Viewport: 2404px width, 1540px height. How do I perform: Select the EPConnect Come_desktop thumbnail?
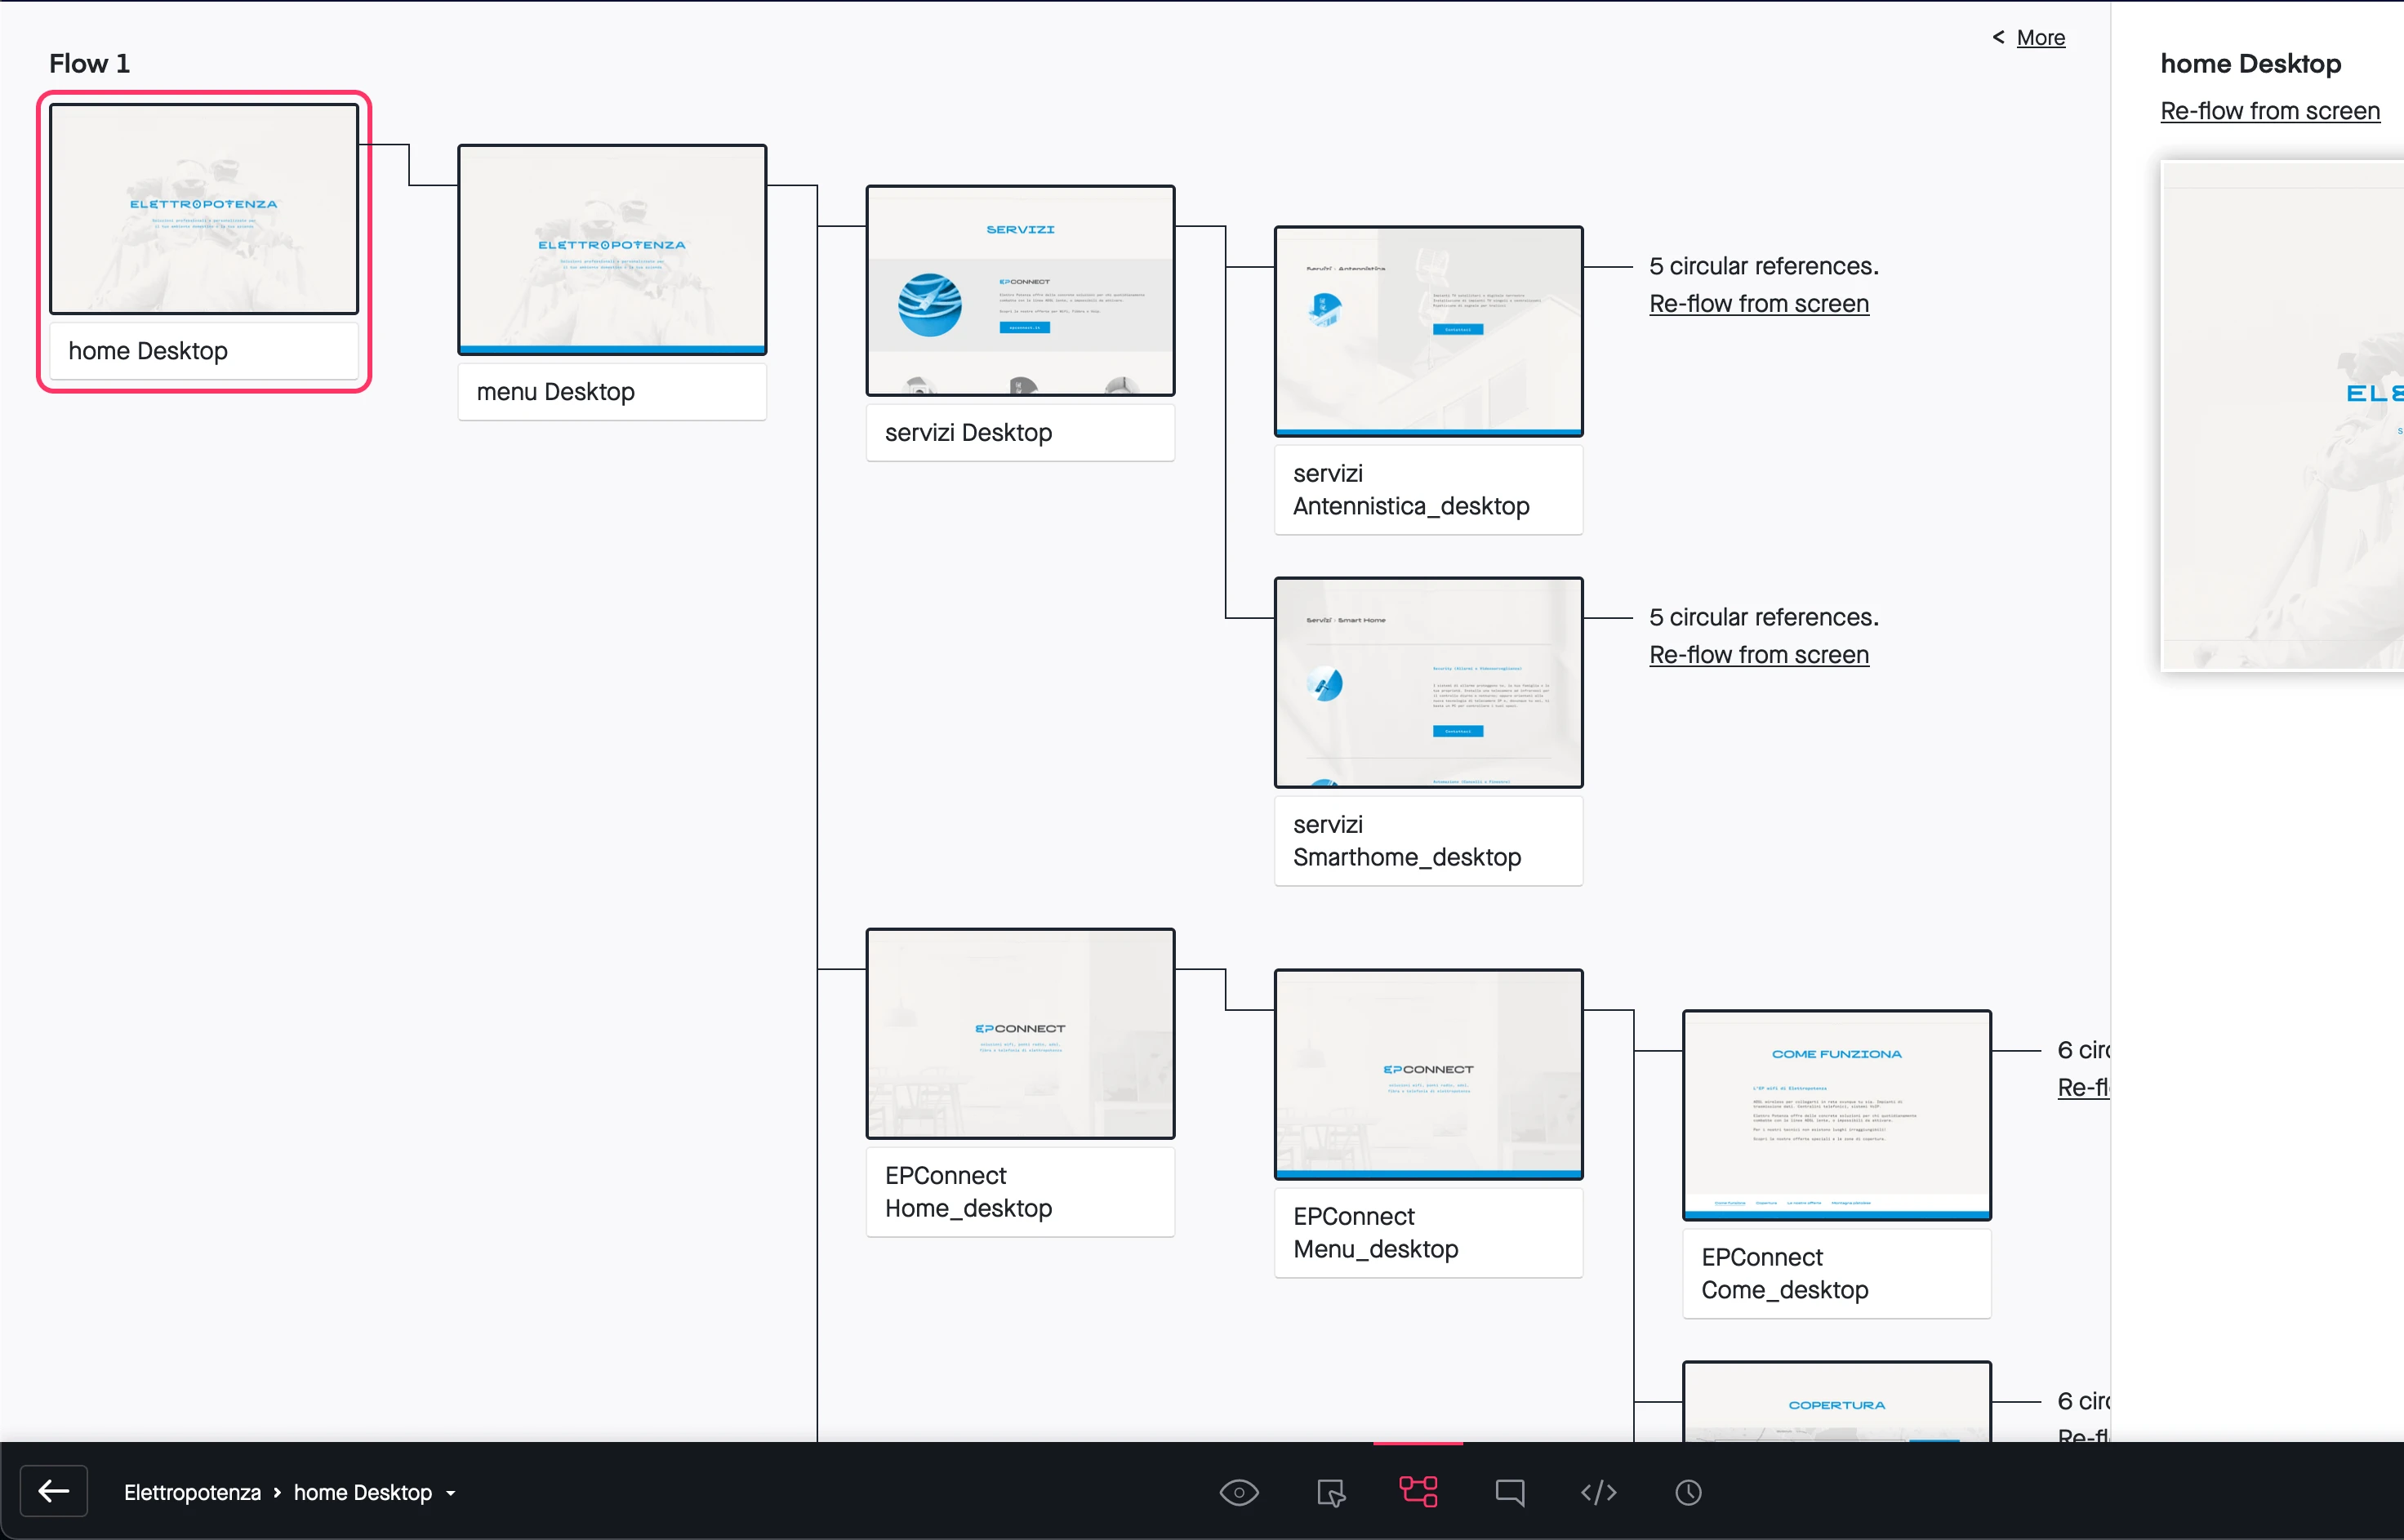click(x=1836, y=1114)
